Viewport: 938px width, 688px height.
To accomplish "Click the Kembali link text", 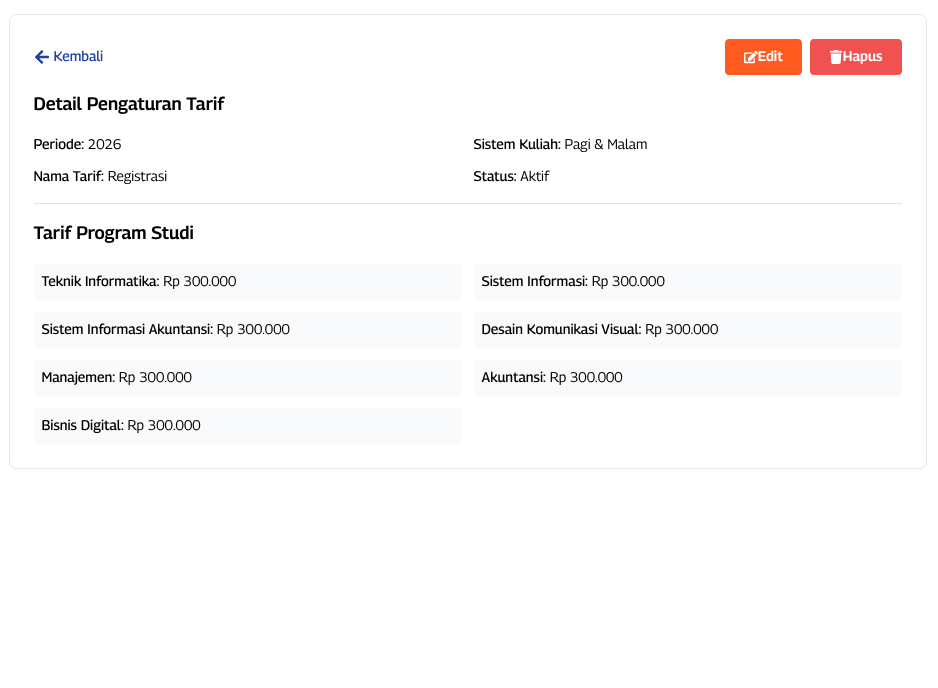I will point(78,57).
